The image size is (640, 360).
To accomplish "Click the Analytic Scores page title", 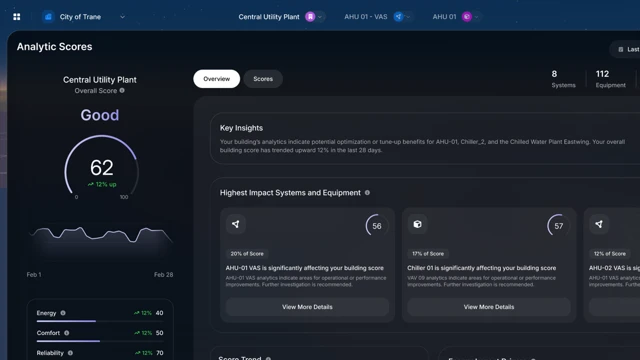I will click(x=54, y=47).
